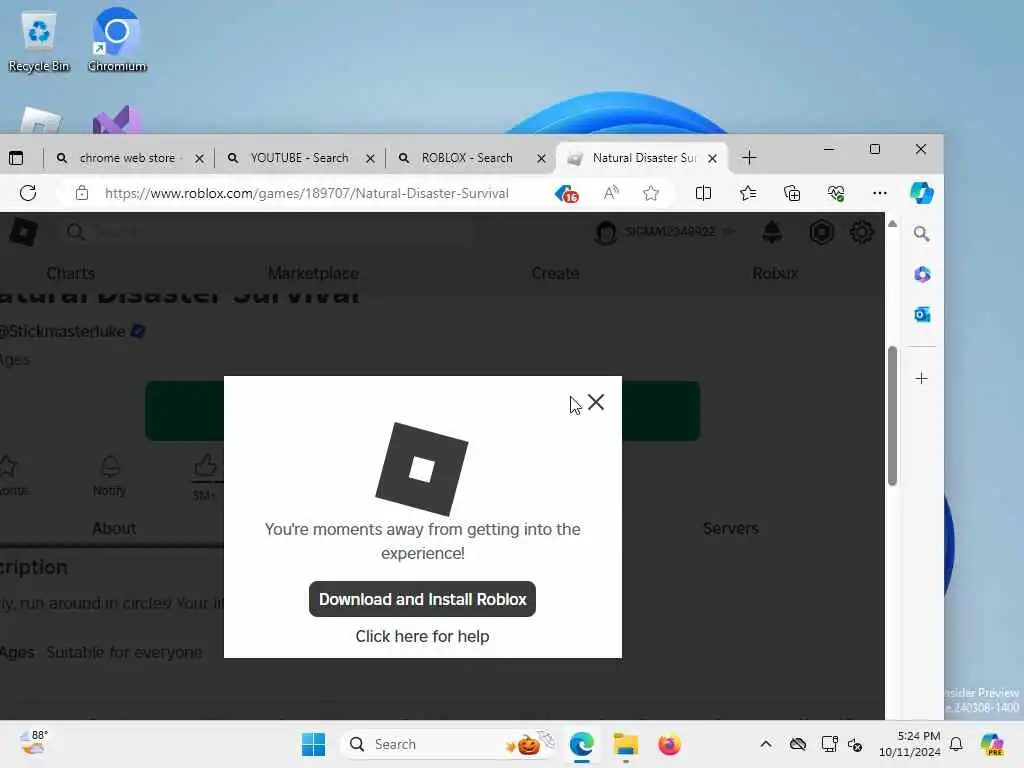Select the Natural Disaster Survival tab
Viewport: 1024px width, 768px height.
tap(643, 158)
